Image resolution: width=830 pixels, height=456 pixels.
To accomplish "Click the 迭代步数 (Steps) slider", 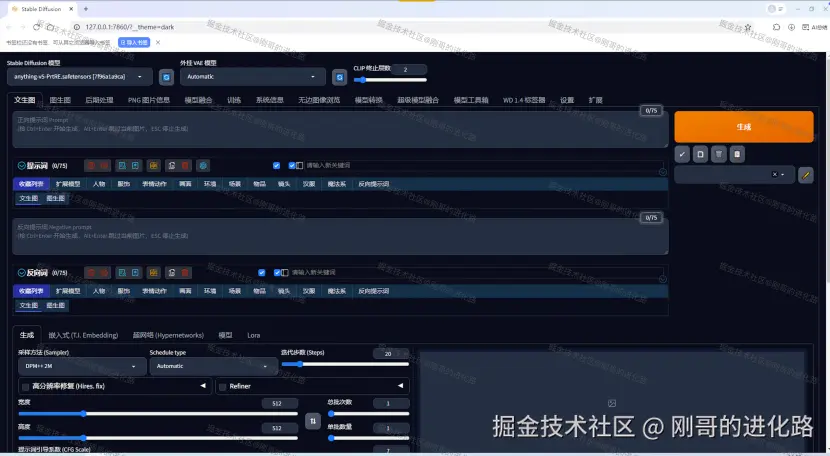I will coord(345,364).
